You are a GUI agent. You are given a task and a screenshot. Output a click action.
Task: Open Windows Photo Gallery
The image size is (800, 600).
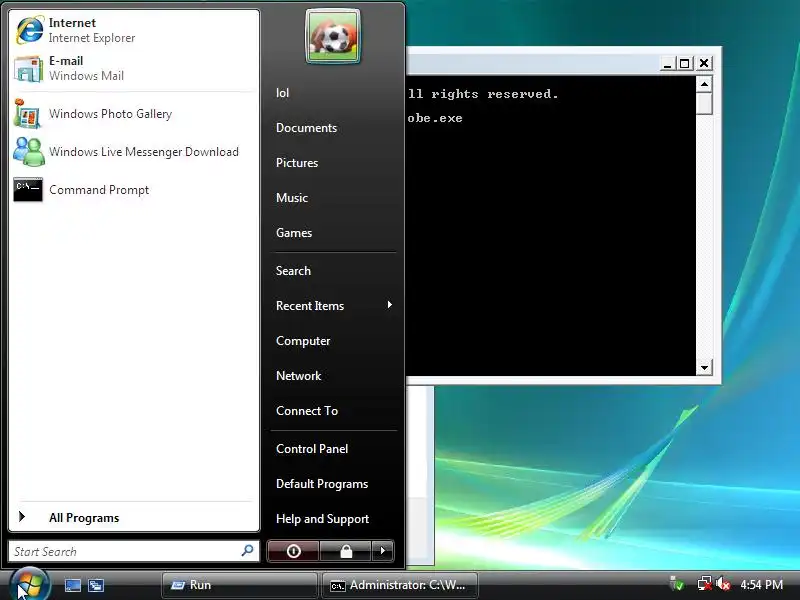(x=134, y=113)
